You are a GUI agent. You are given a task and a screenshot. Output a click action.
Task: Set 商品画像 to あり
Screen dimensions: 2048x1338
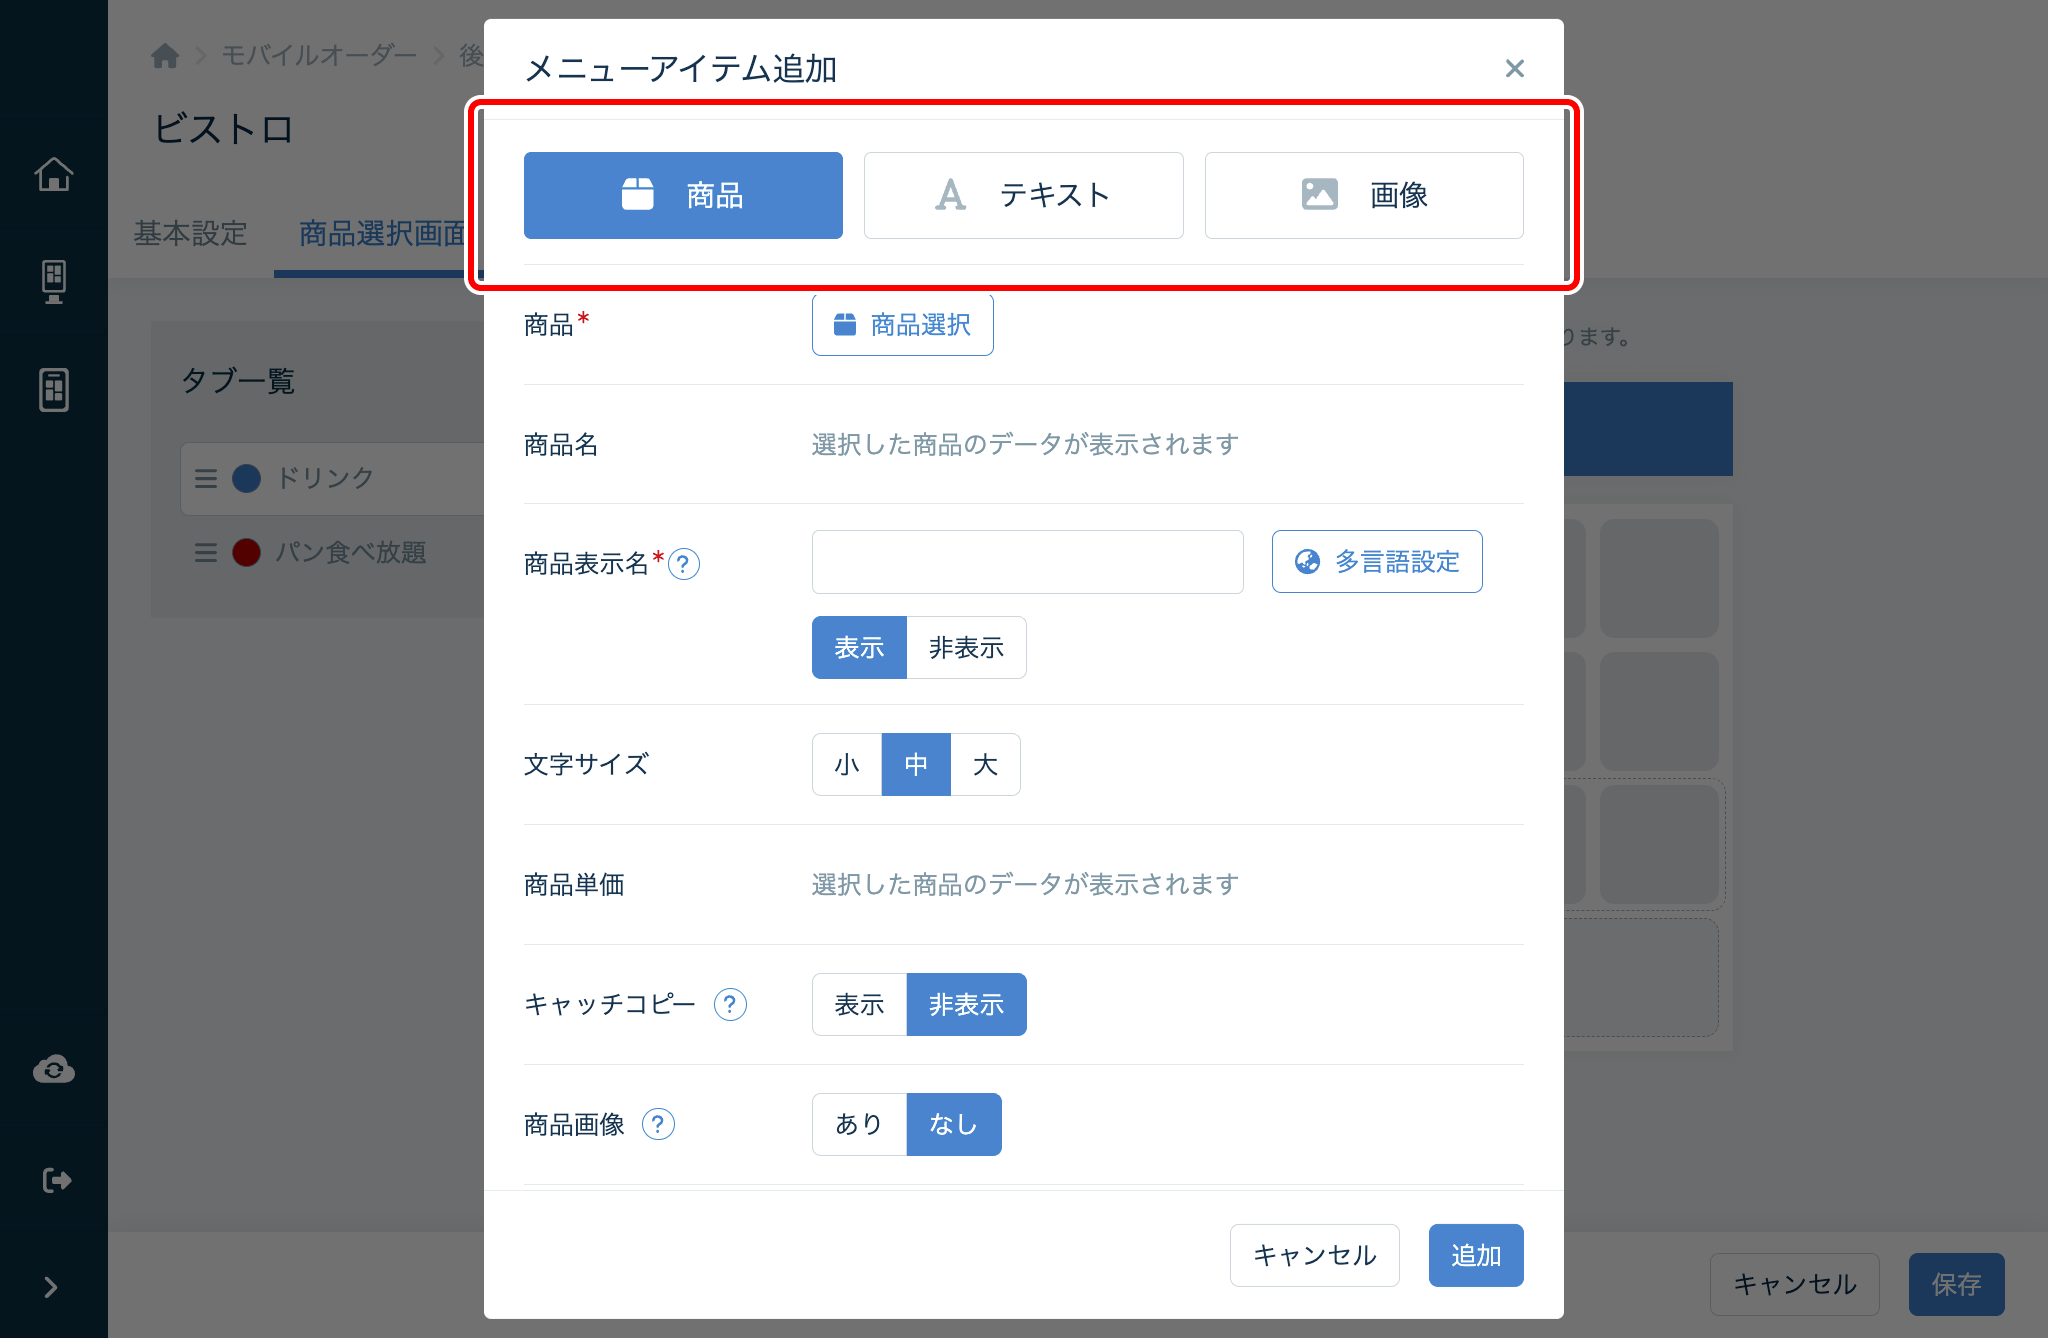[857, 1124]
